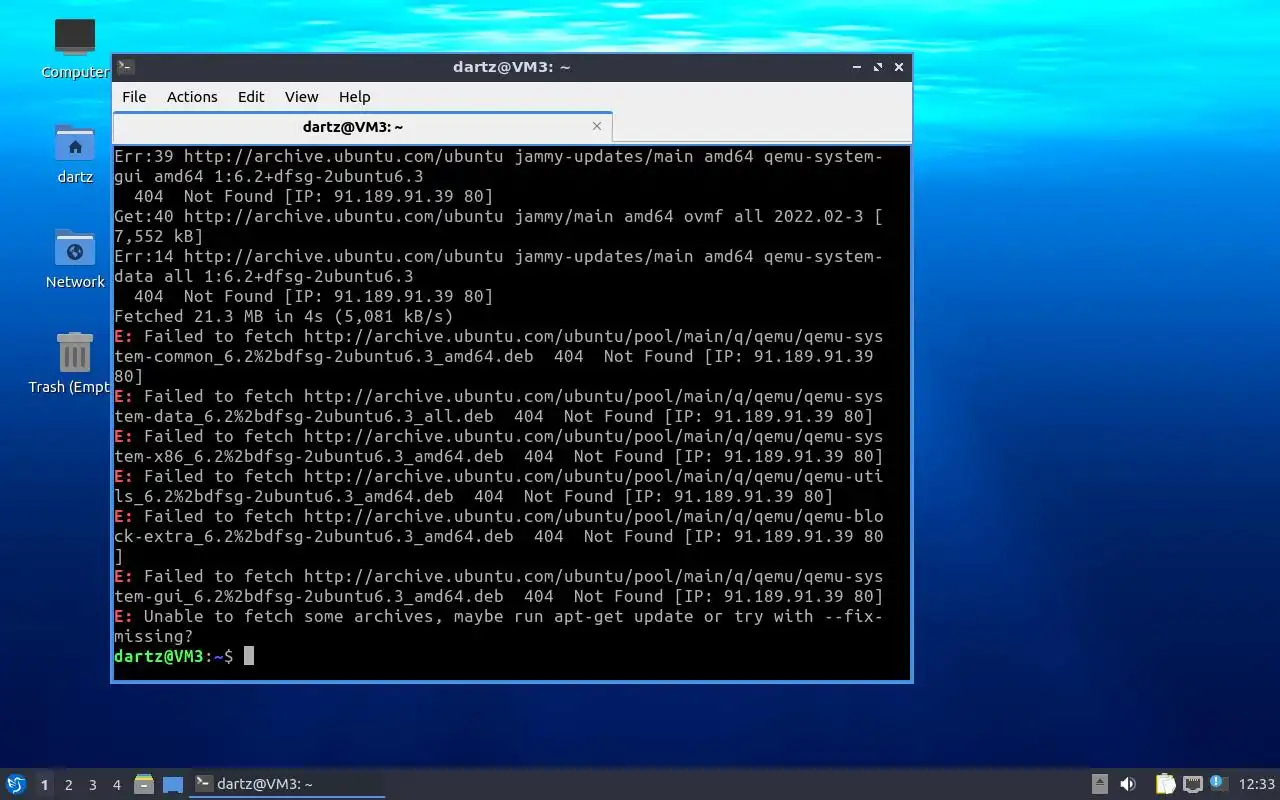
Task: Switch to workspace 1
Action: [44, 785]
